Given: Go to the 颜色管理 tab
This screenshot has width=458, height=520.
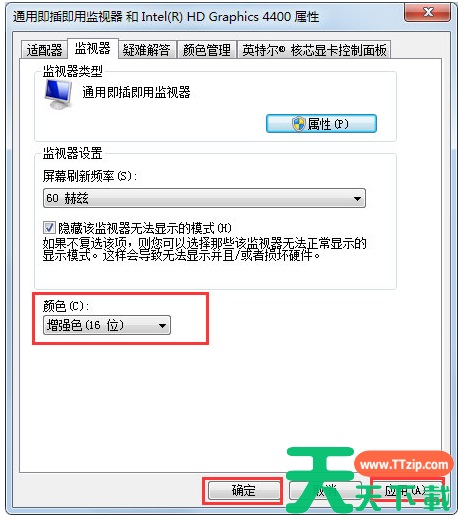Looking at the screenshot, I should (x=207, y=50).
